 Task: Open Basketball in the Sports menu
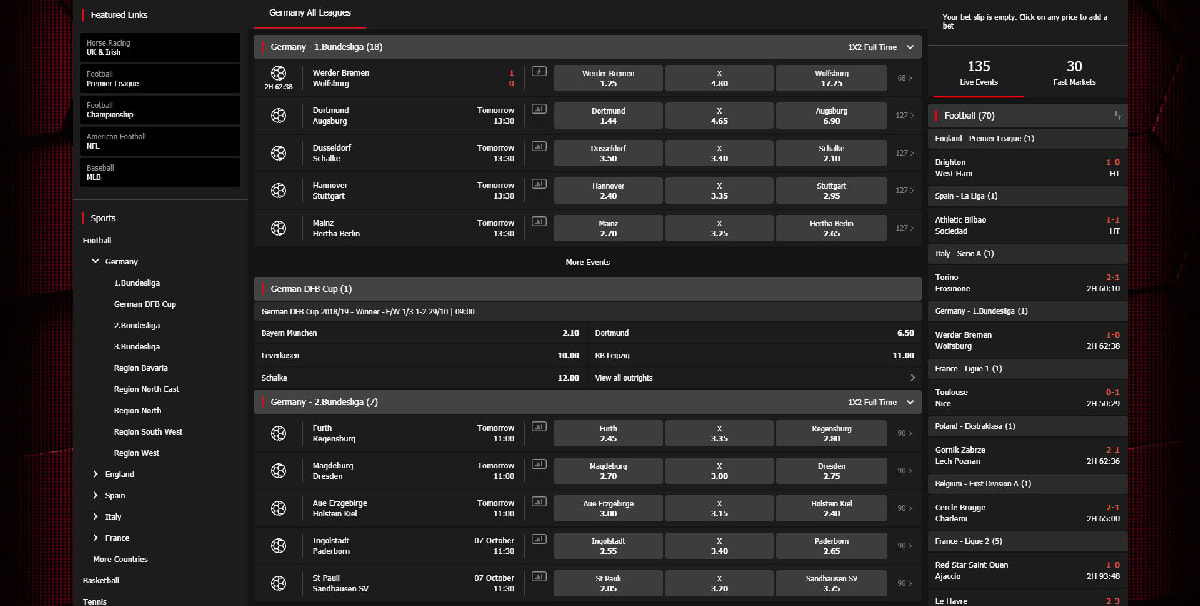pos(101,580)
